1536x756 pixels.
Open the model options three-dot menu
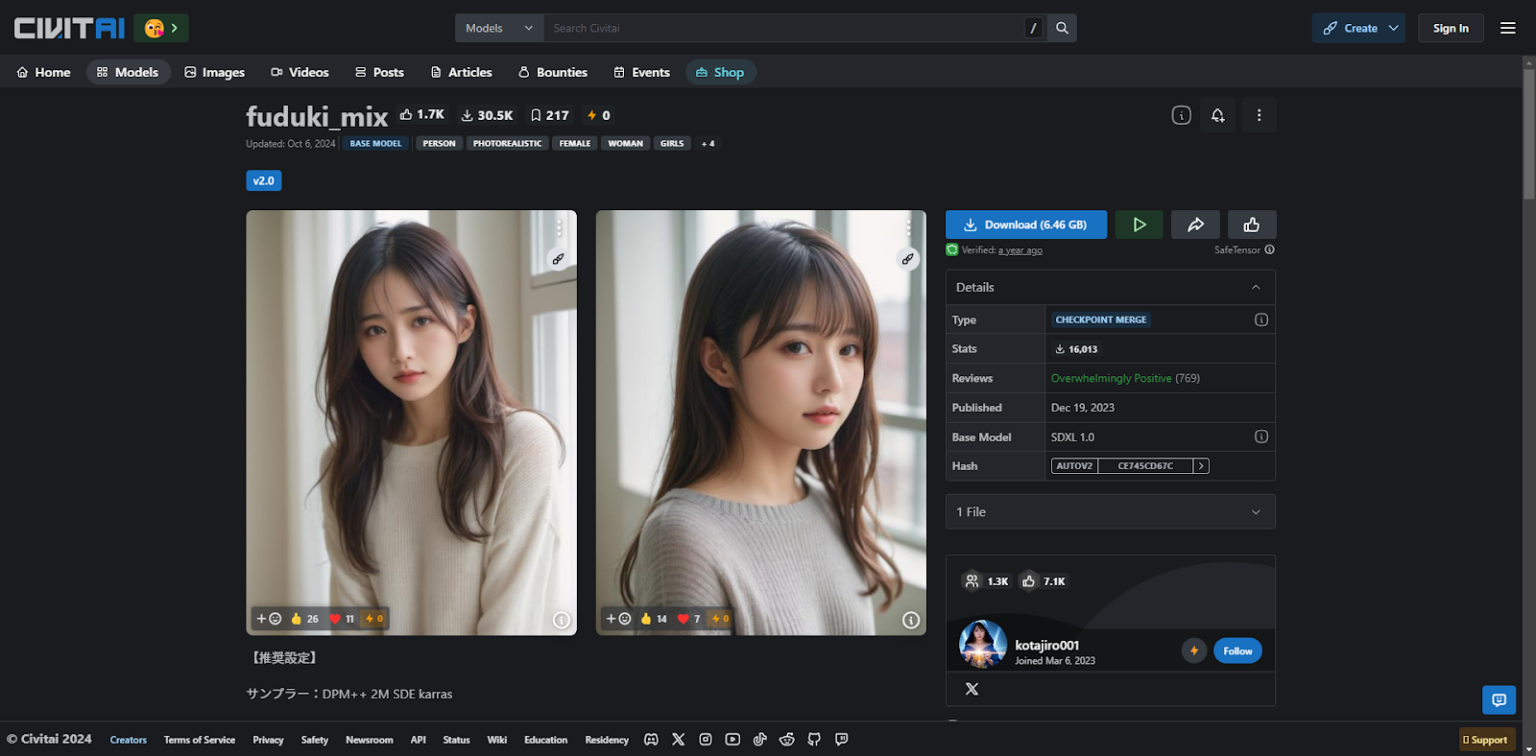point(1258,115)
